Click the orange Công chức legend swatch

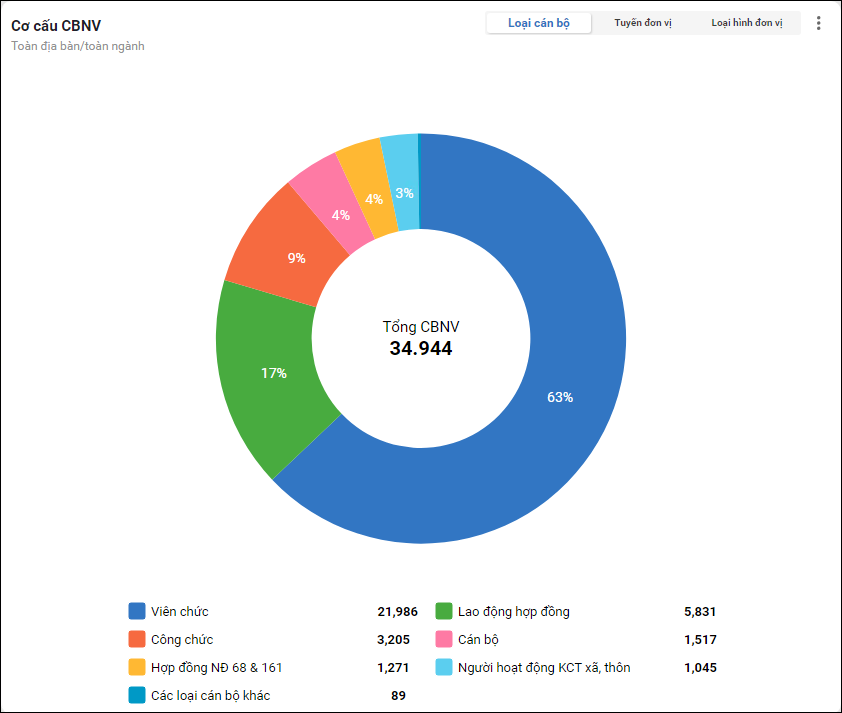tap(137, 639)
